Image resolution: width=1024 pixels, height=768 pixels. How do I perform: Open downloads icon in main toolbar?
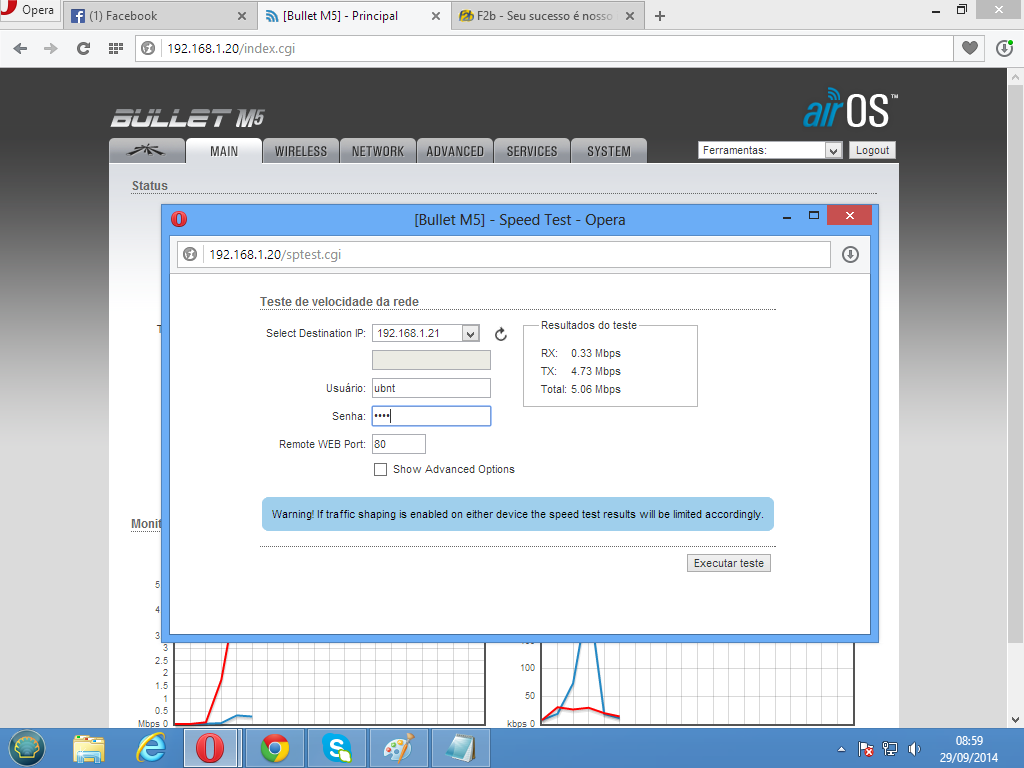click(x=1004, y=48)
